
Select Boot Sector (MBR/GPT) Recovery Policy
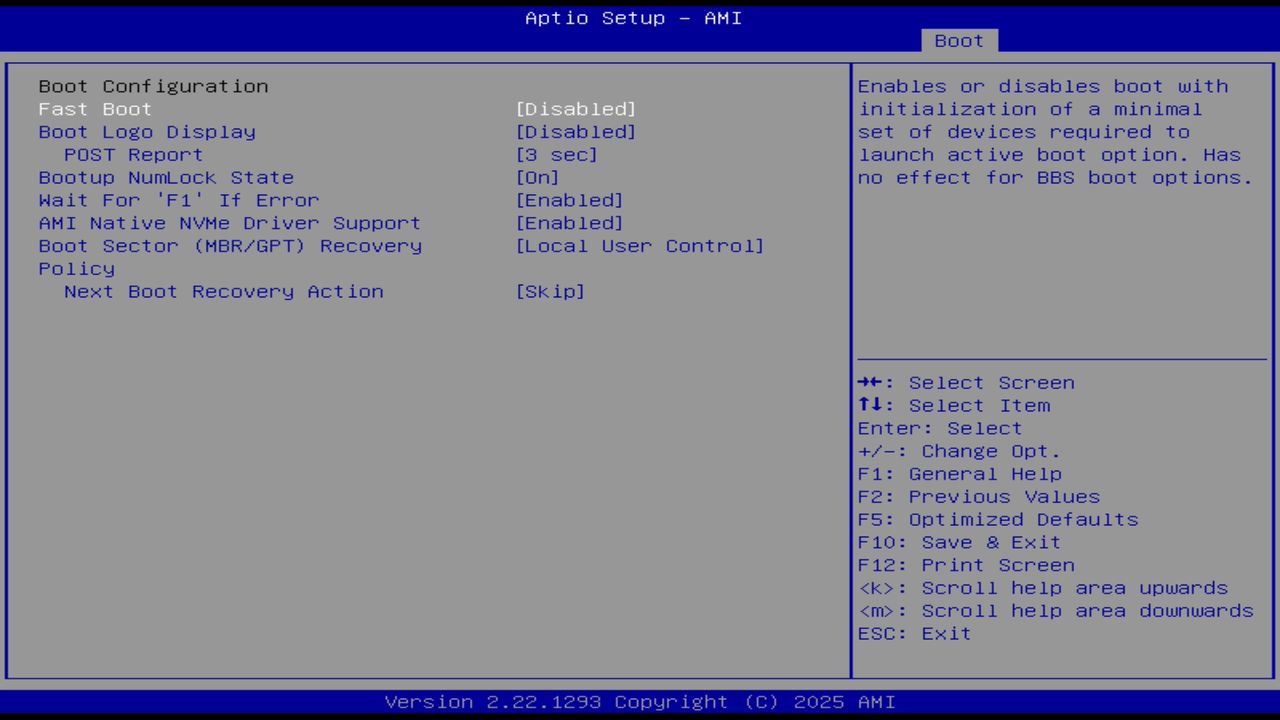[x=229, y=246]
